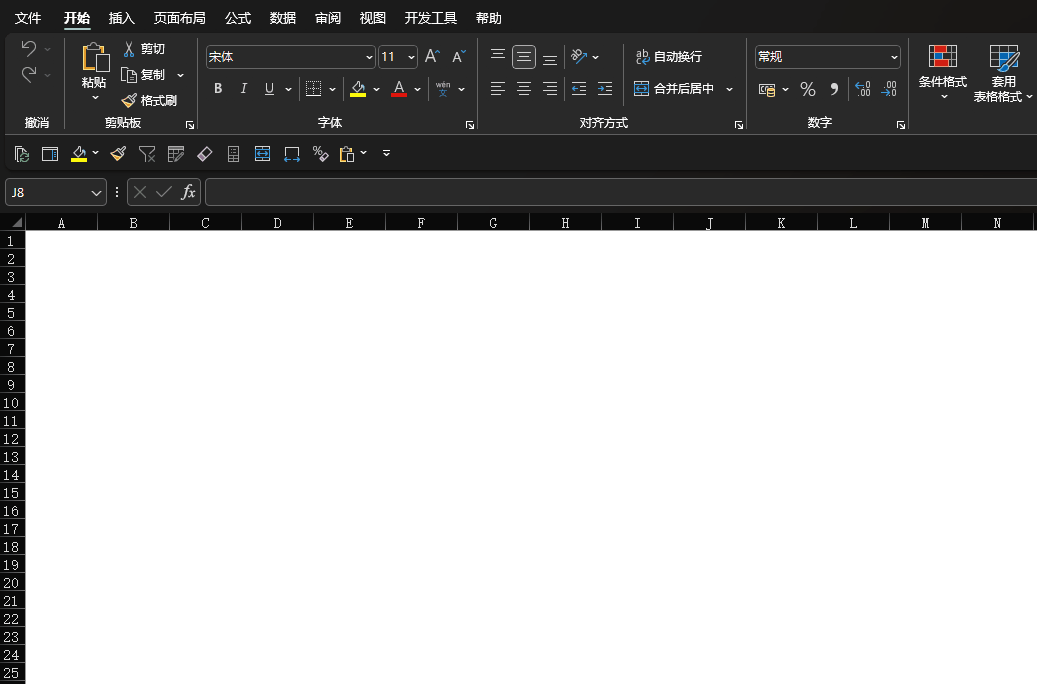Increase font size with large A icon

(432, 57)
